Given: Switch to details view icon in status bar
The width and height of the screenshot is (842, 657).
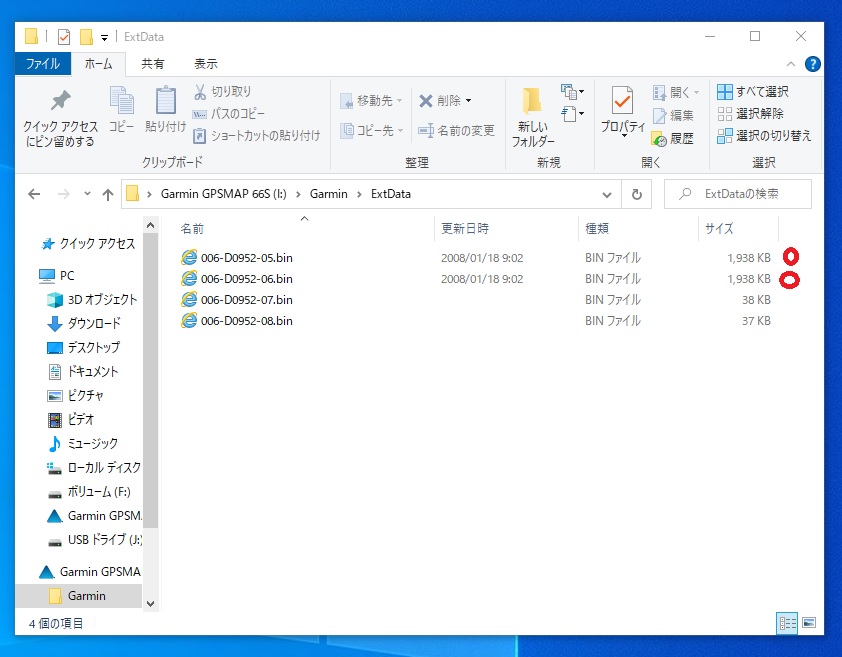Looking at the screenshot, I should point(787,623).
